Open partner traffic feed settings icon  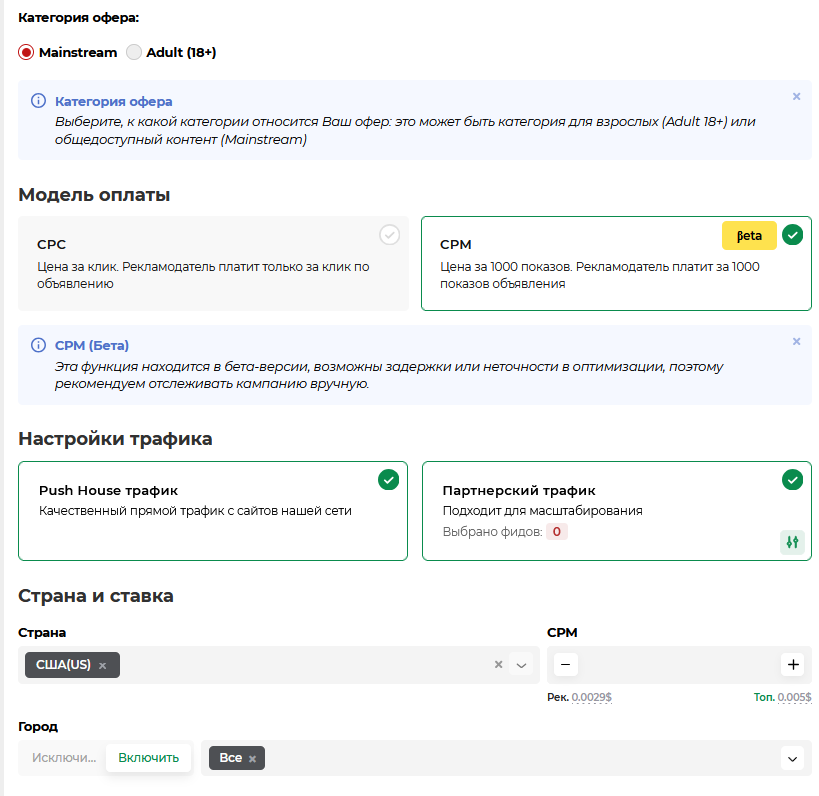click(x=792, y=542)
